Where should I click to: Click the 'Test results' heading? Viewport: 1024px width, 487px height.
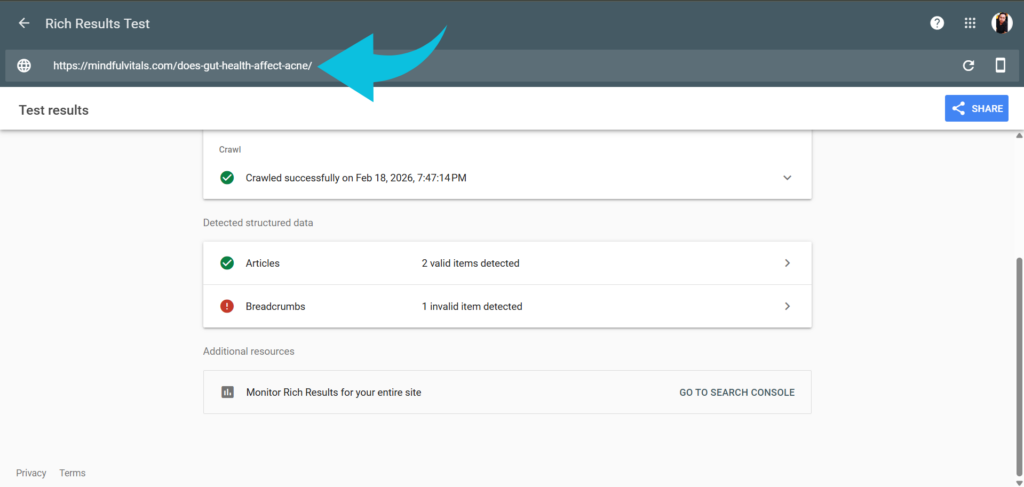tap(54, 110)
